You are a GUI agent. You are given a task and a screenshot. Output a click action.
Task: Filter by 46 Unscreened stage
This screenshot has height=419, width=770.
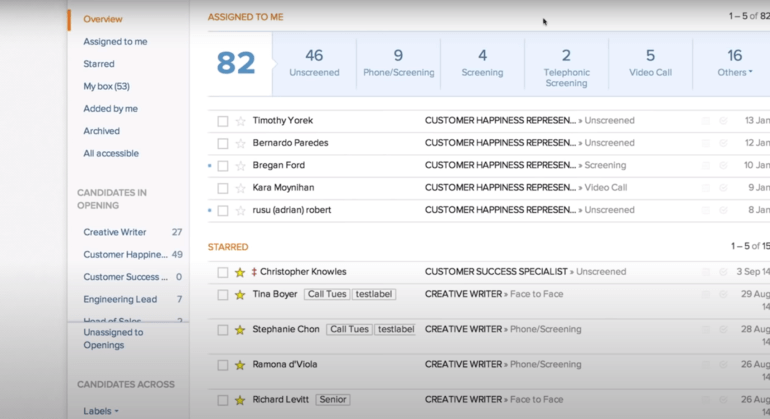point(314,63)
